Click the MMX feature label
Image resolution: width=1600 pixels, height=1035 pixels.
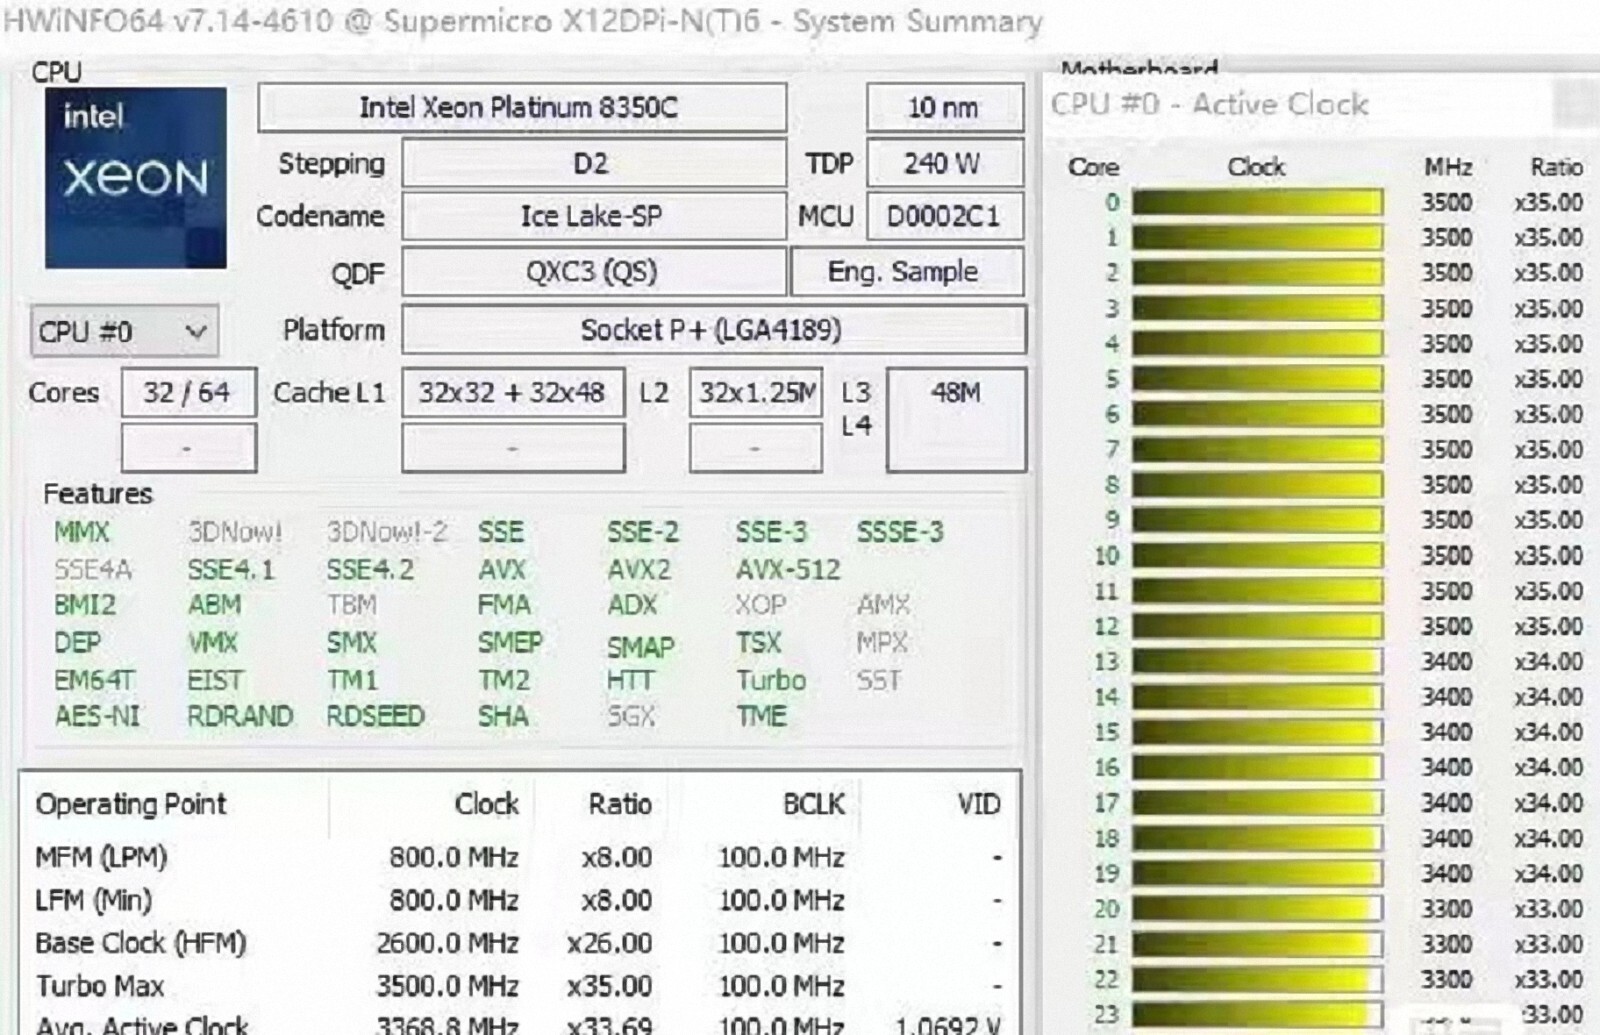(82, 532)
